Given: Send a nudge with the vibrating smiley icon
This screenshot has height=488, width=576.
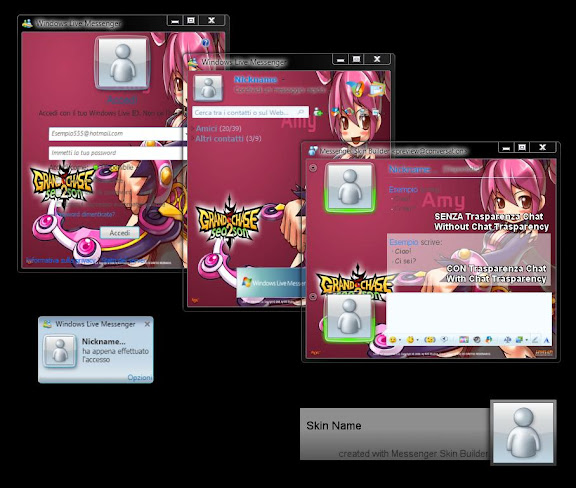Looking at the screenshot, I should [429, 340].
